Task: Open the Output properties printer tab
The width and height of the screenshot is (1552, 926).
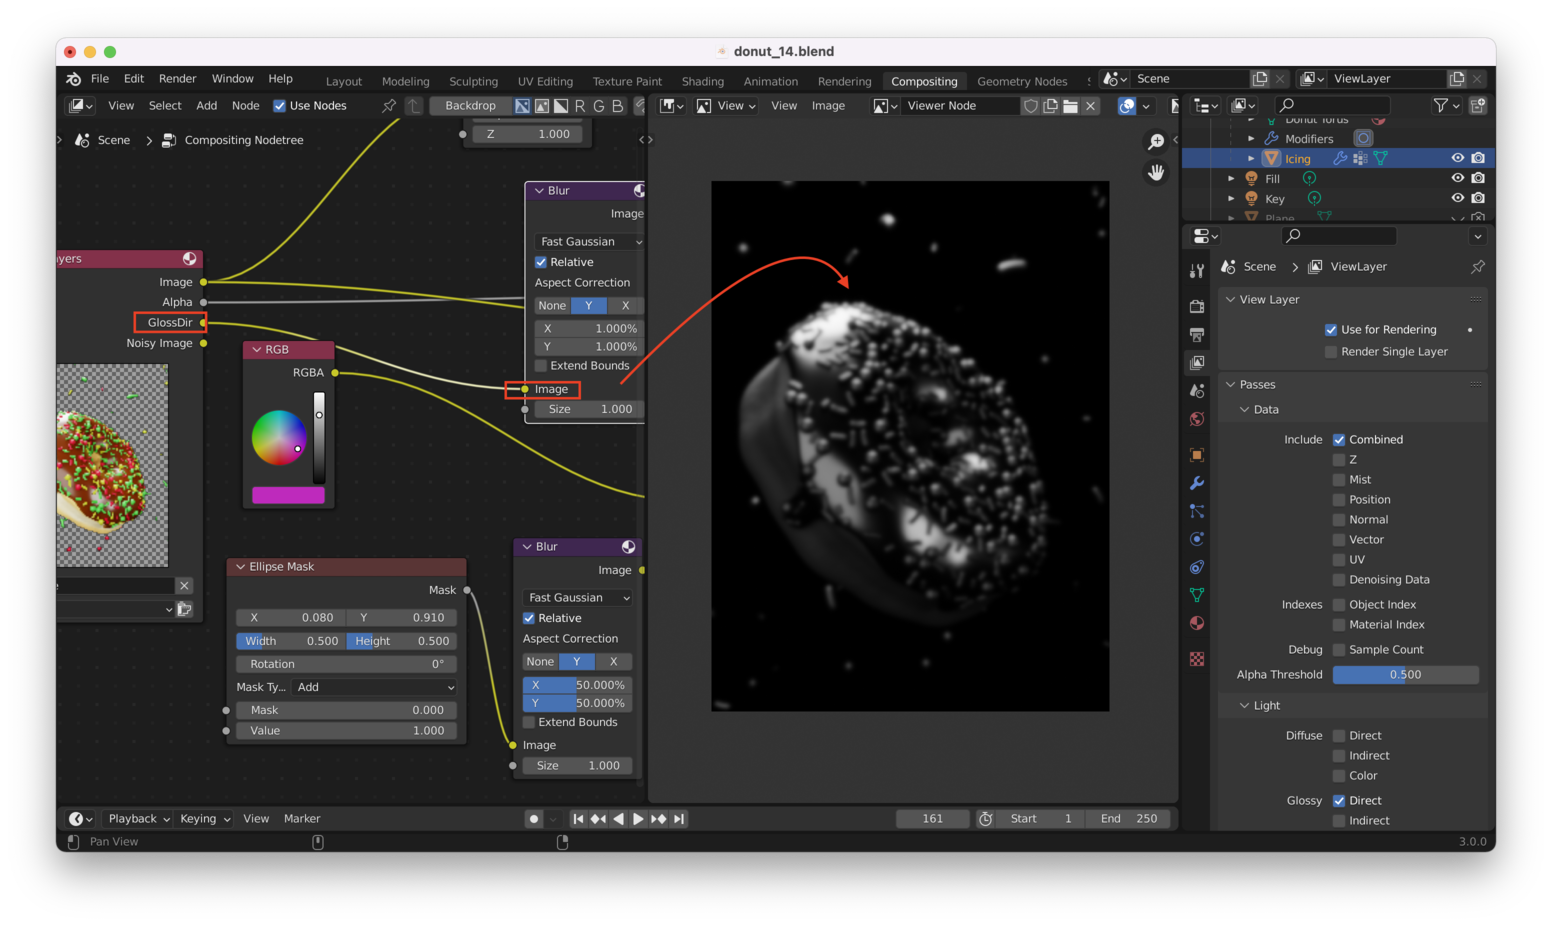Action: (1197, 335)
